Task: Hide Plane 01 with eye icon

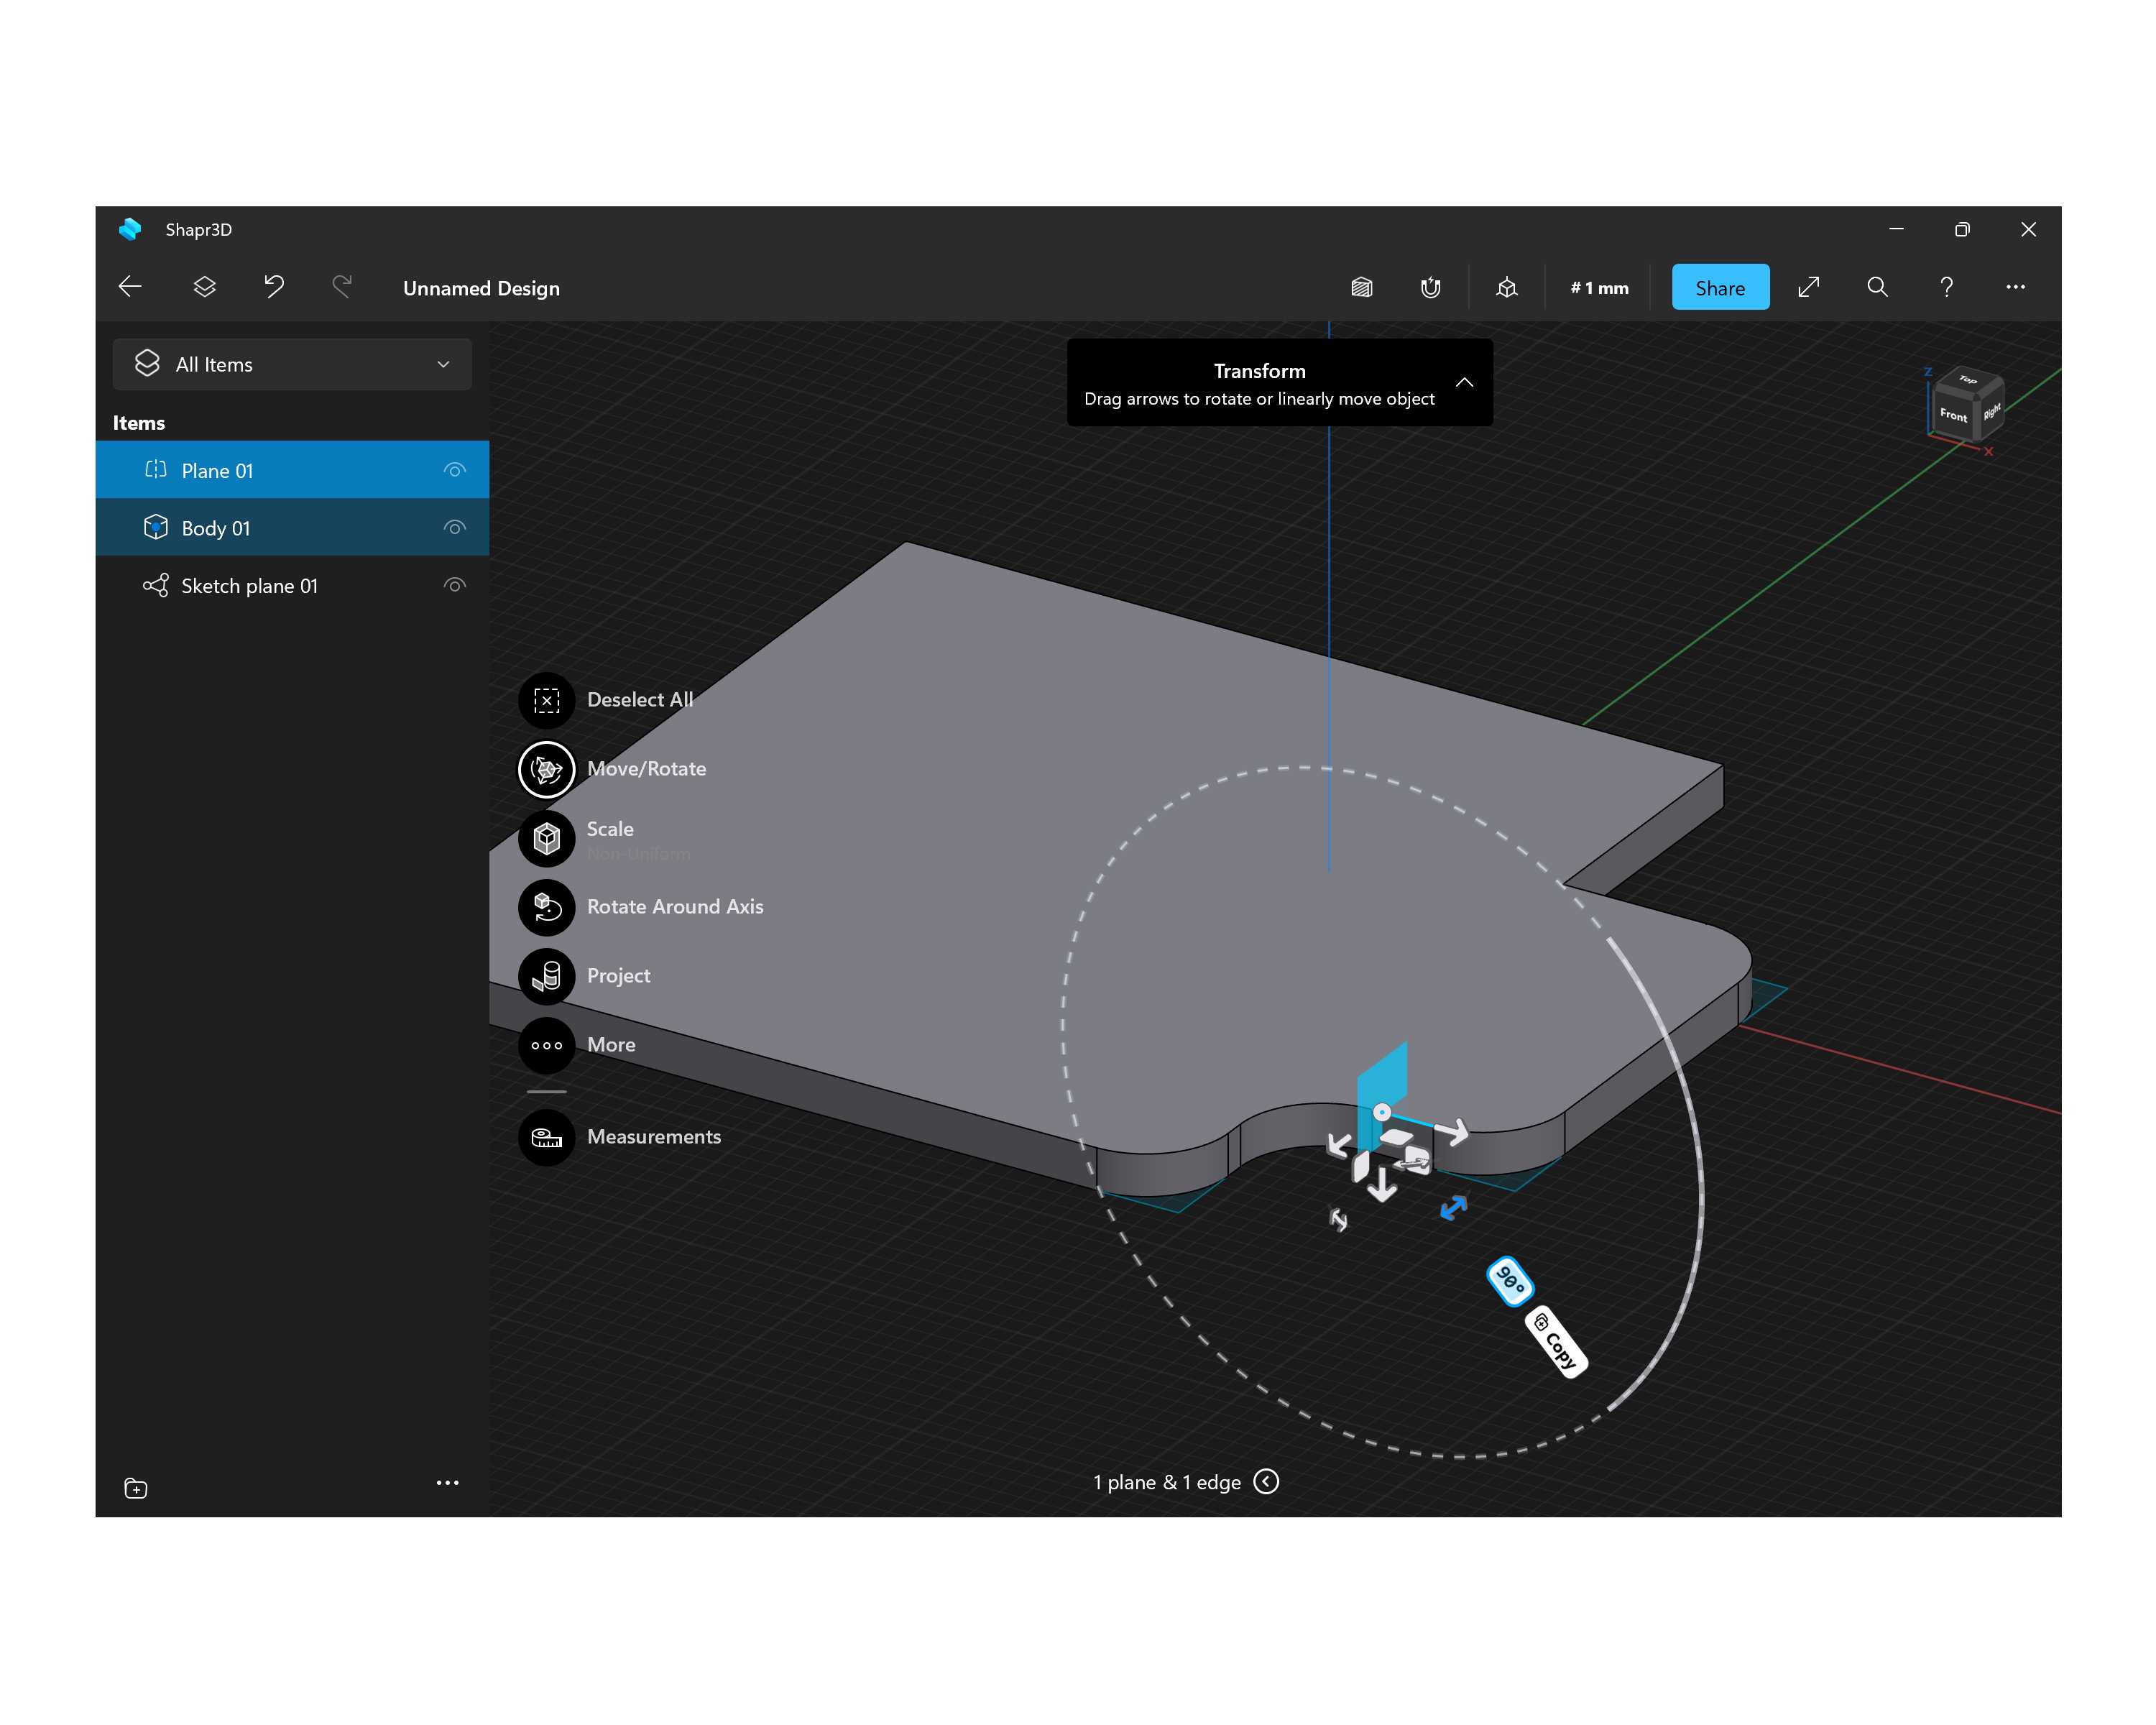Action: [x=455, y=470]
